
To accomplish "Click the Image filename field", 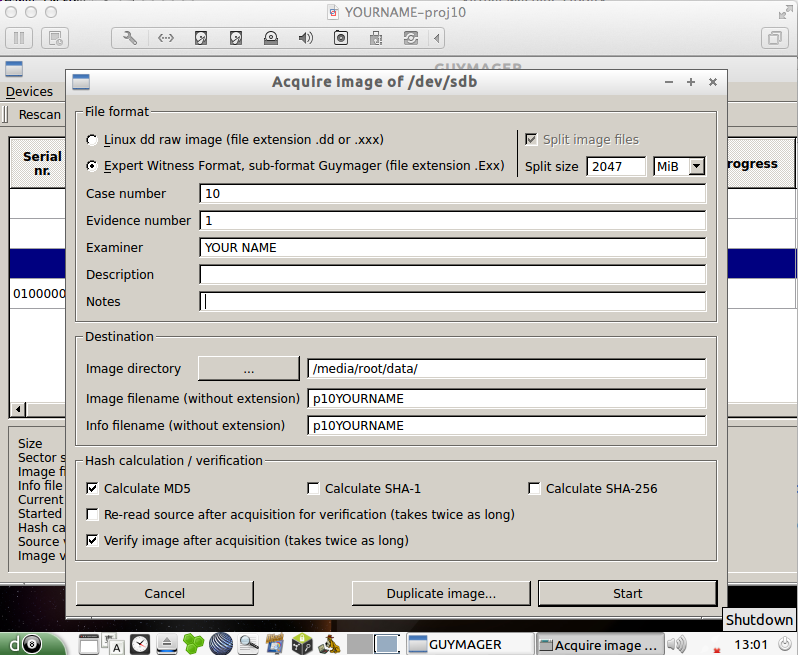I will 506,398.
